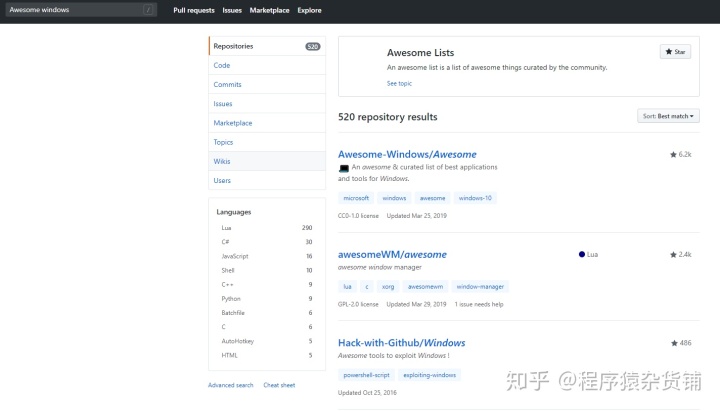Filter results by C++ language

coord(267,285)
